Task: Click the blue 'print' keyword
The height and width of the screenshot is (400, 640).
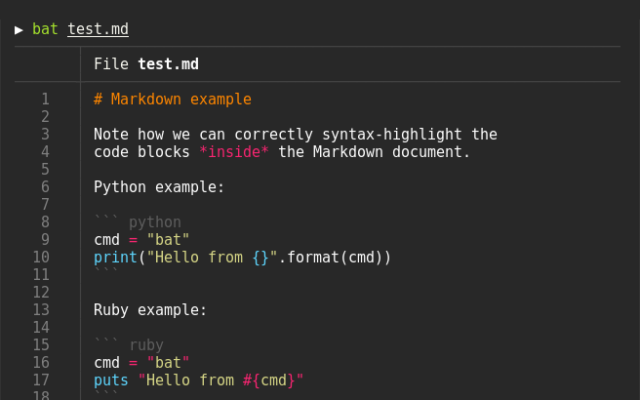Action: (x=116, y=258)
